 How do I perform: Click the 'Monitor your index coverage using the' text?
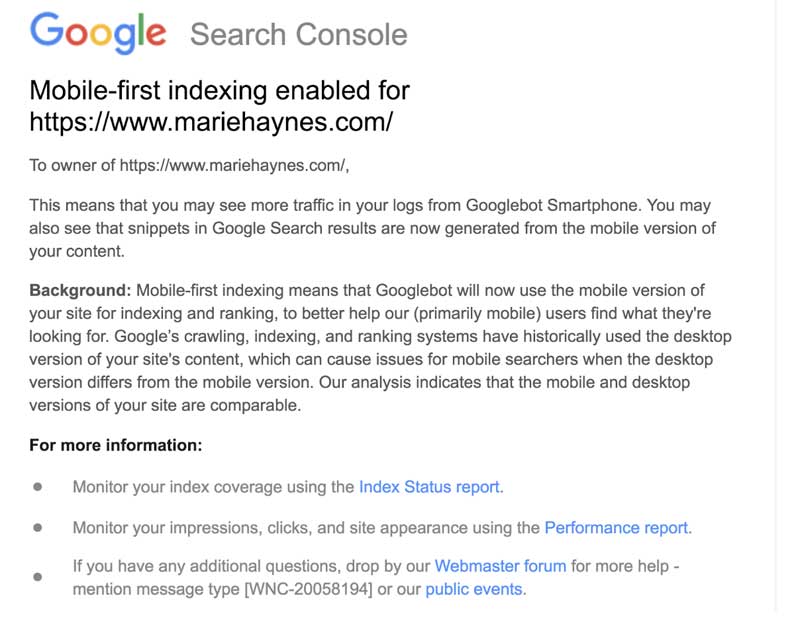tap(214, 487)
